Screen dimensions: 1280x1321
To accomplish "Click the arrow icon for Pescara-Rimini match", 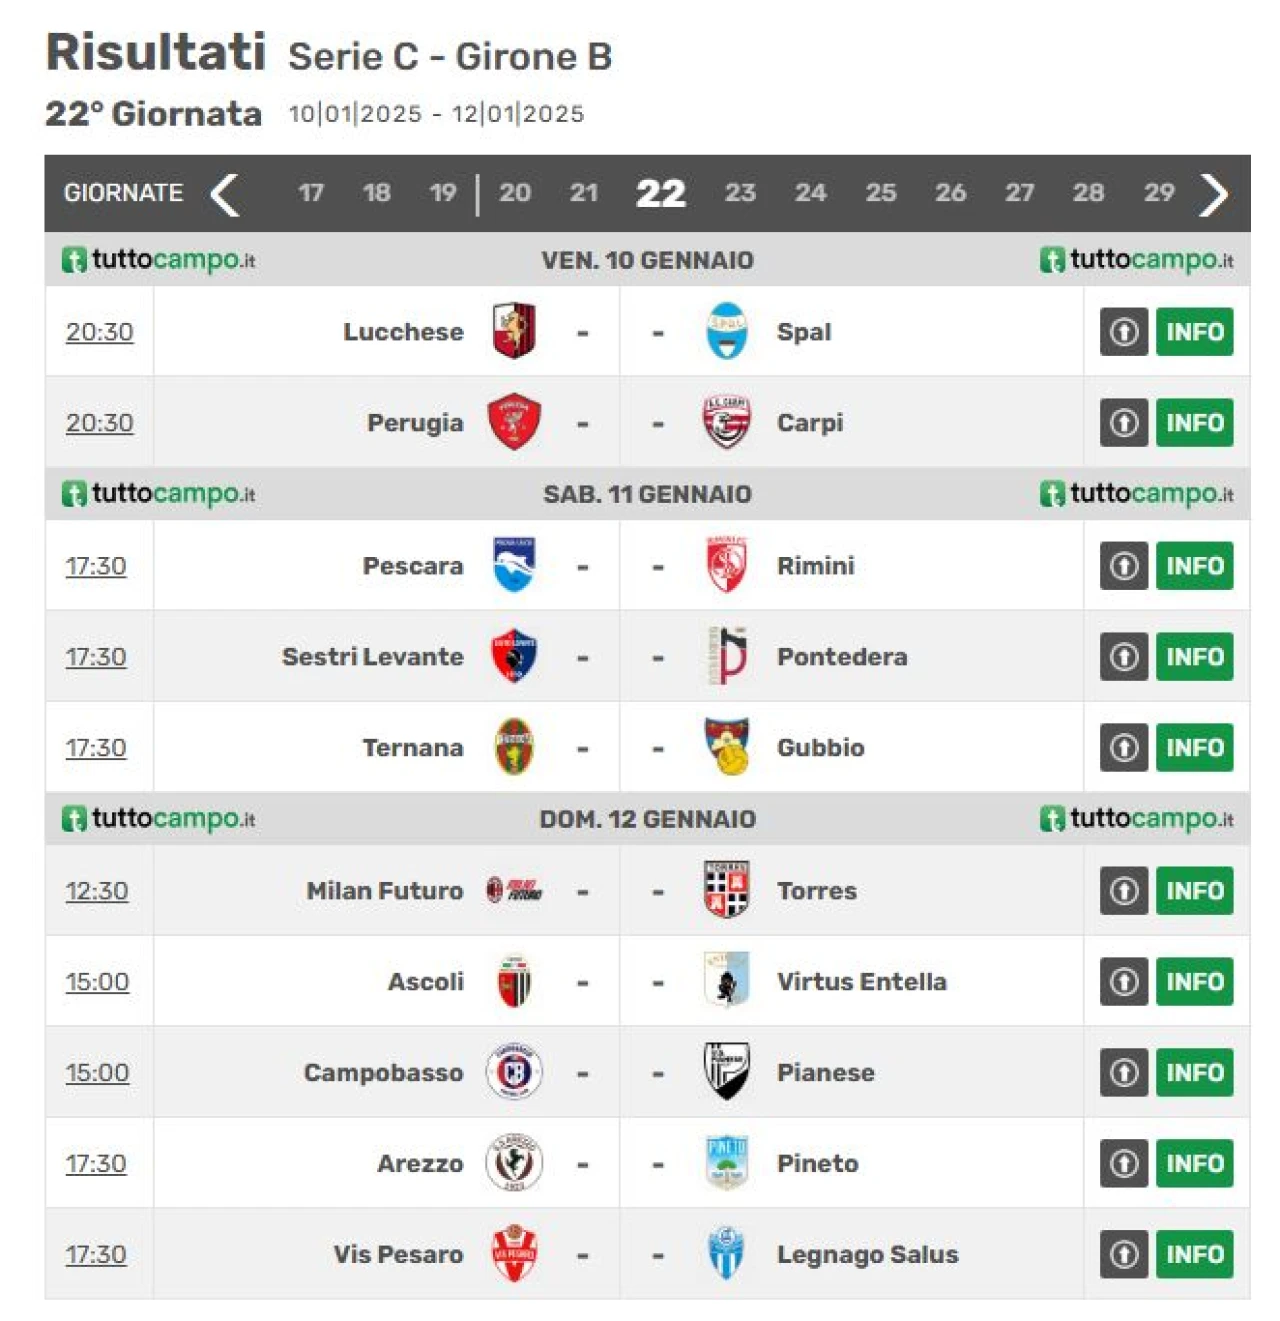I will click(x=1124, y=566).
